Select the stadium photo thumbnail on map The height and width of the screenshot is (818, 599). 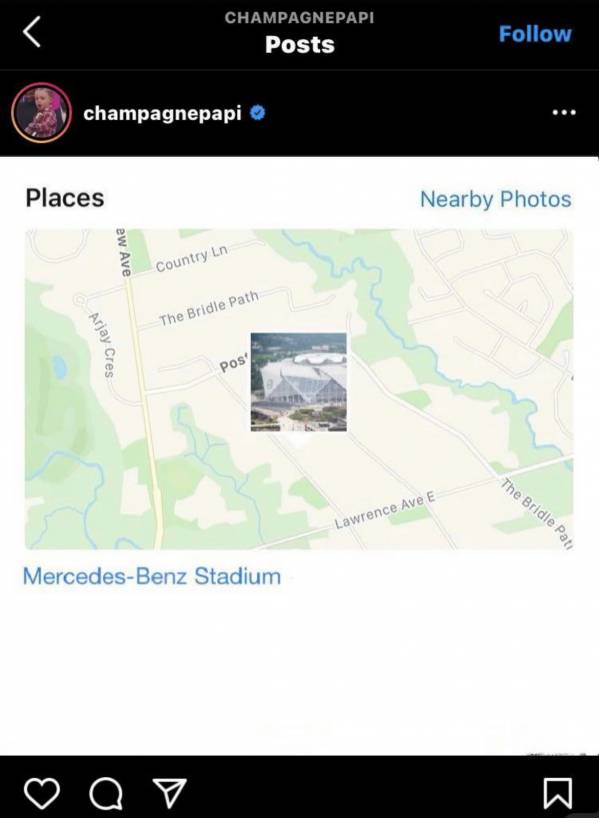click(298, 382)
